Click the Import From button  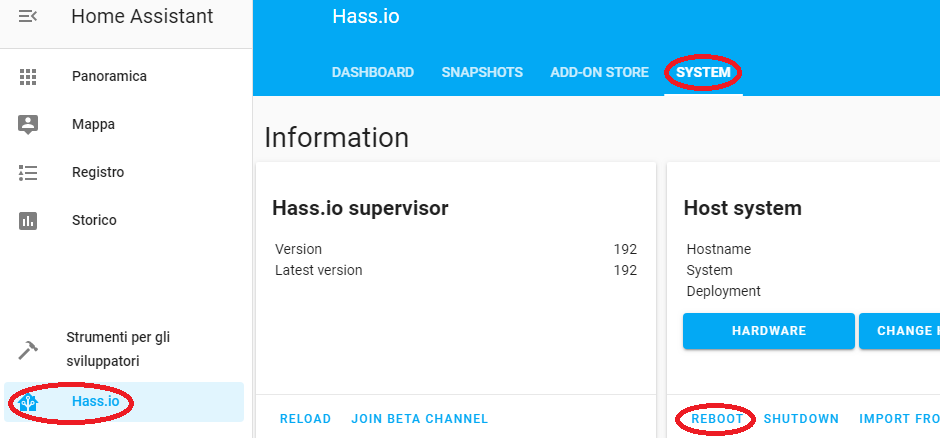point(899,419)
